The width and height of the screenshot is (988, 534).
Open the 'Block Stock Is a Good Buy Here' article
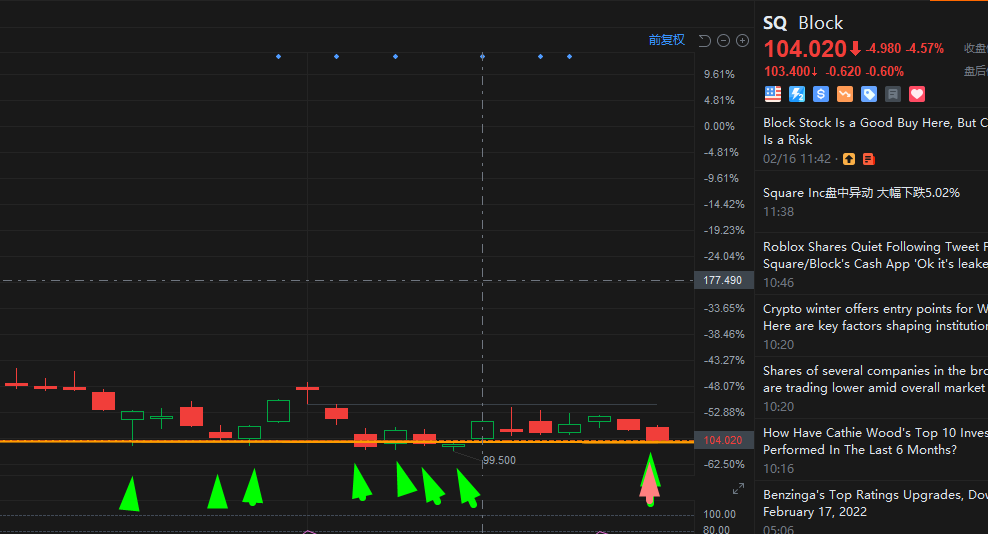[x=875, y=131]
